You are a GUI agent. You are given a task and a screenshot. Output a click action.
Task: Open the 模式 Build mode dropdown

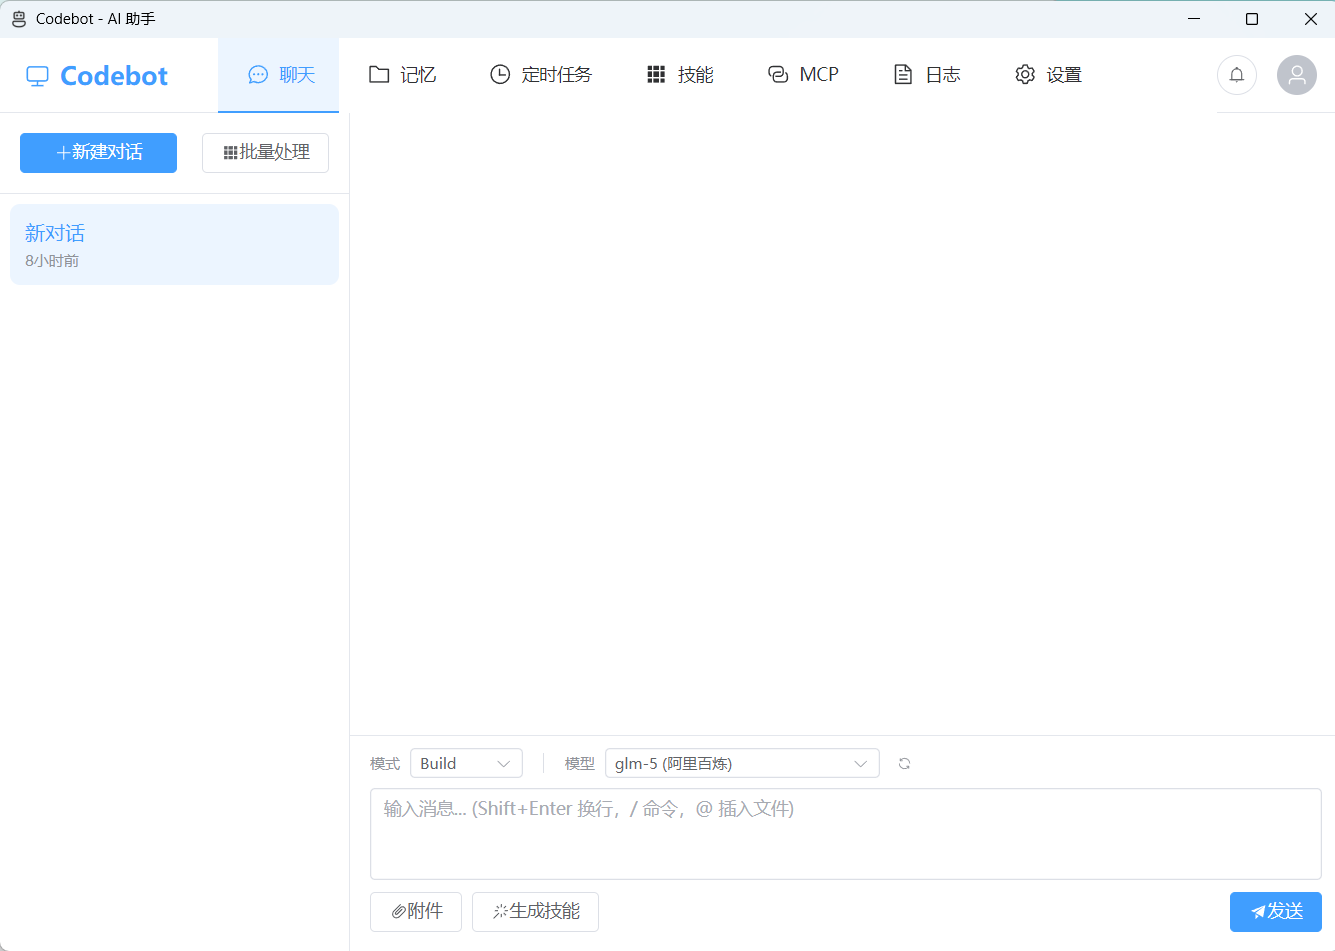(x=466, y=763)
